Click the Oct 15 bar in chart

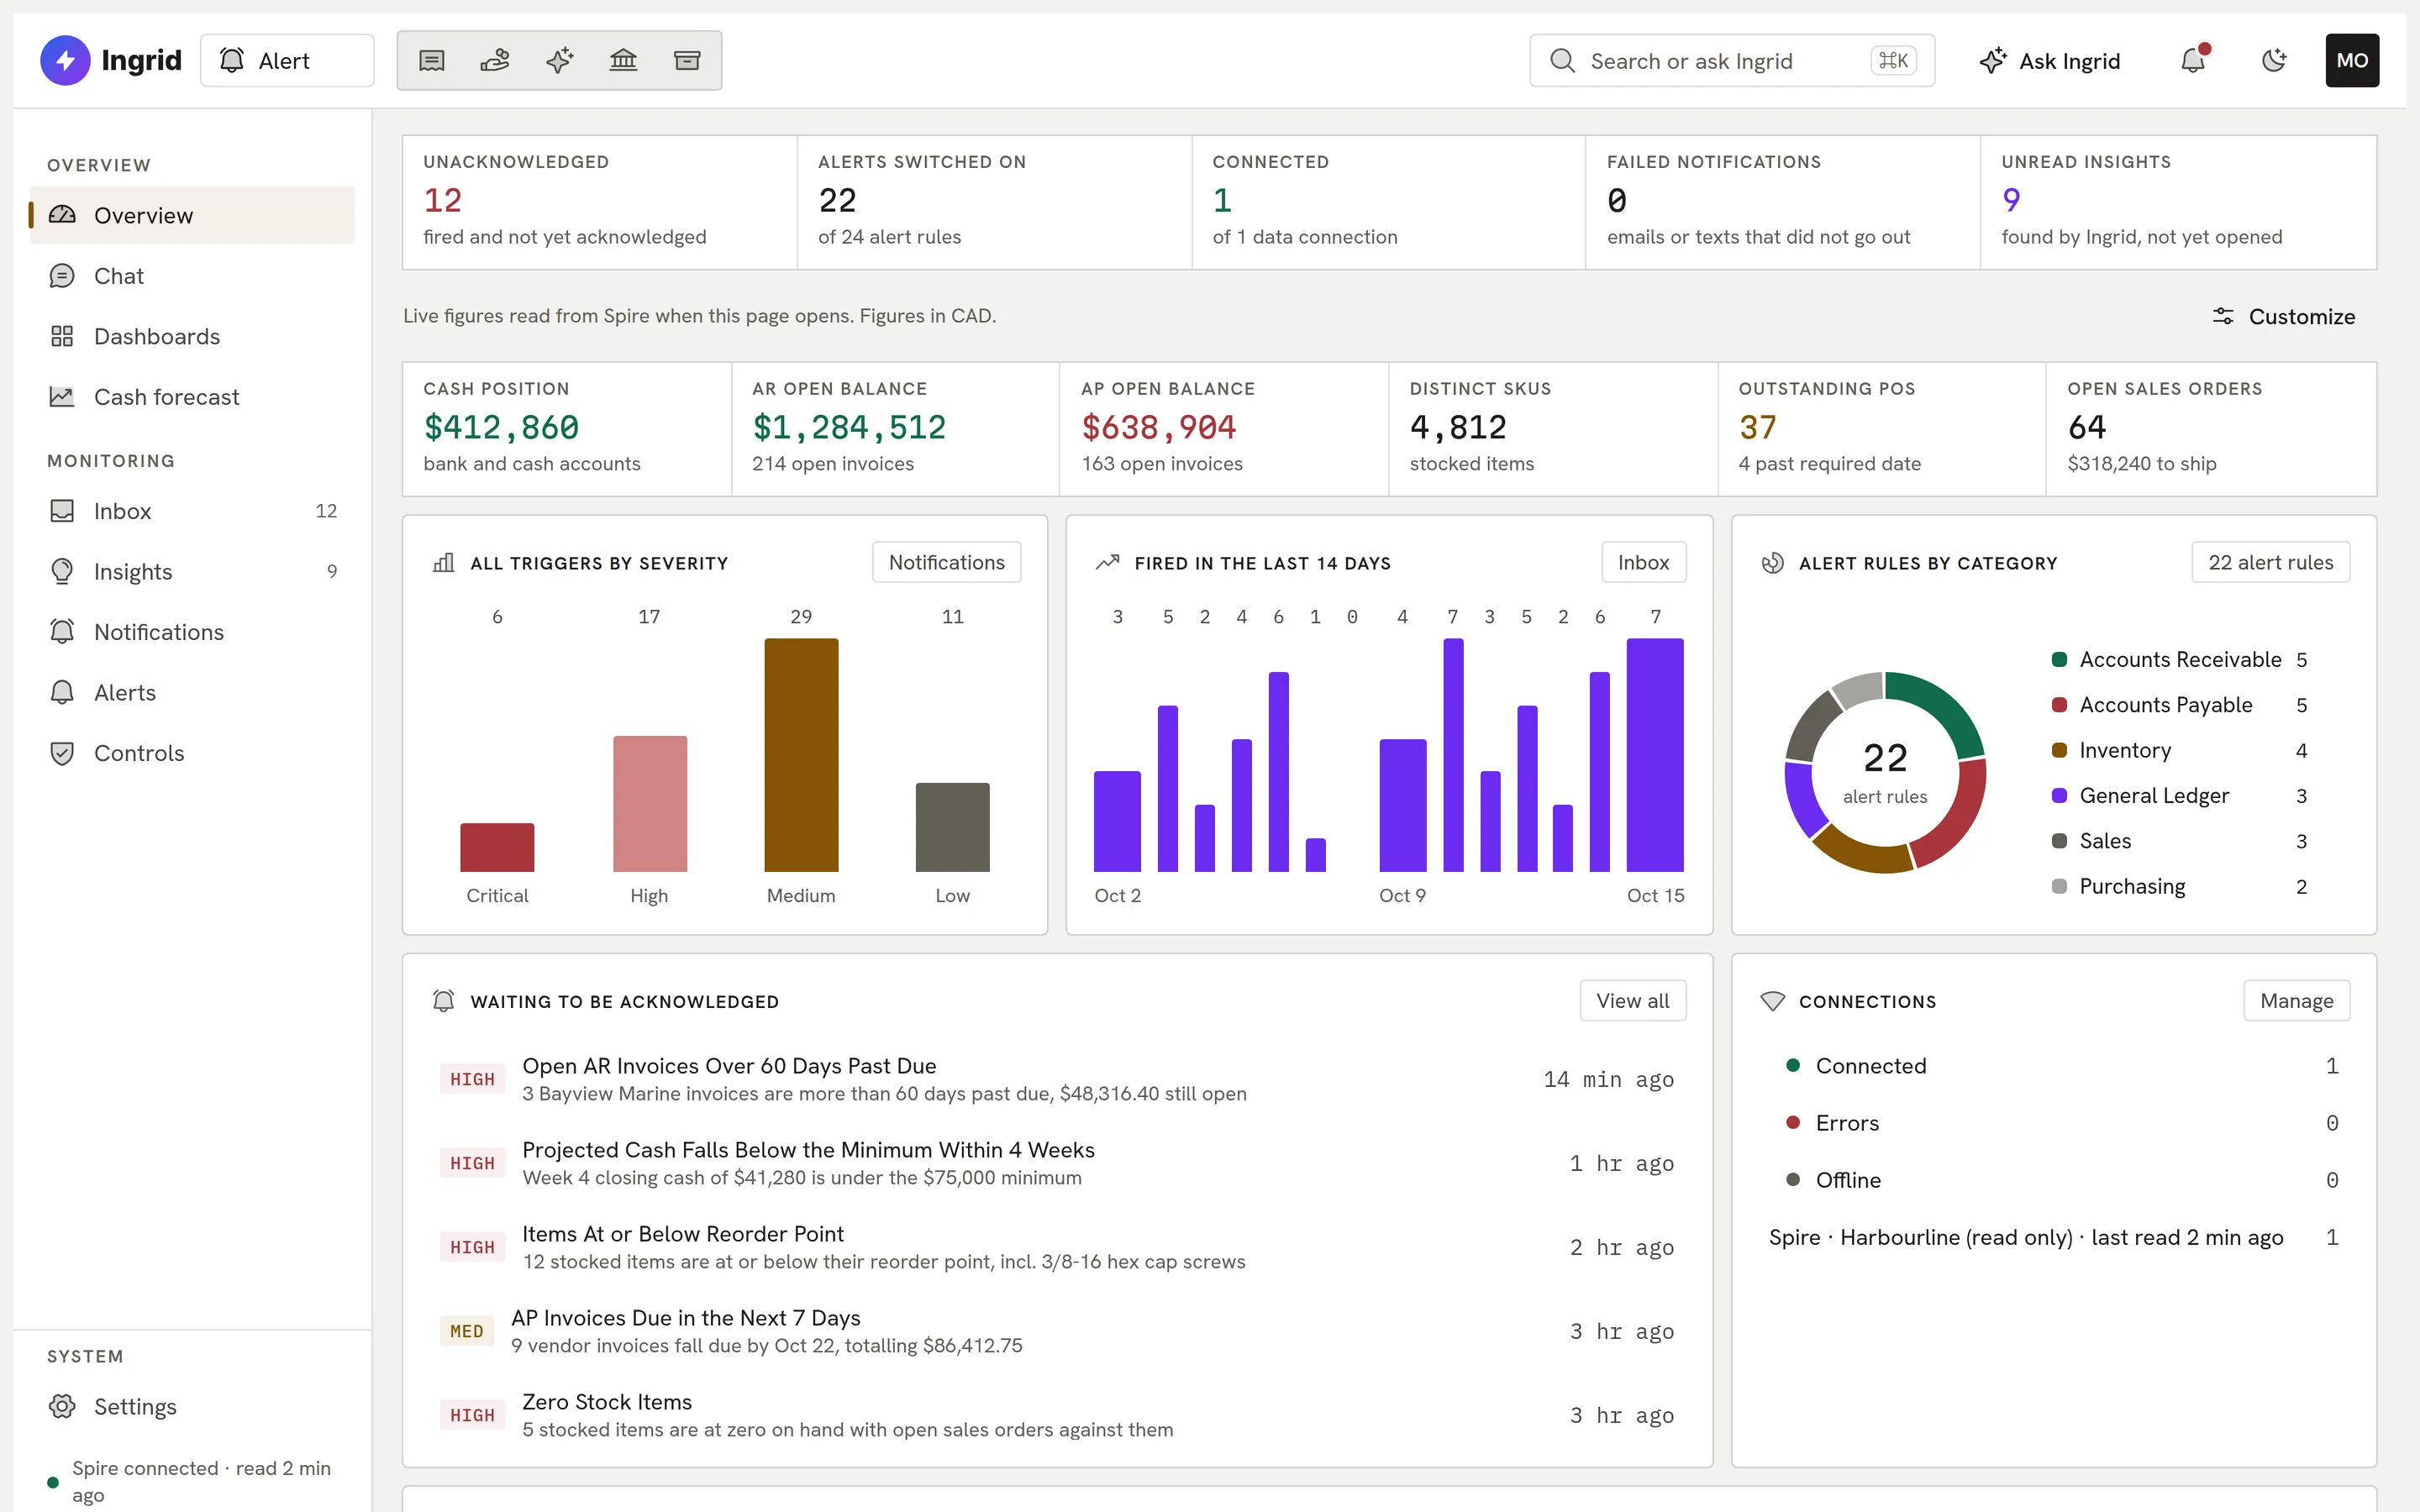[1655, 755]
